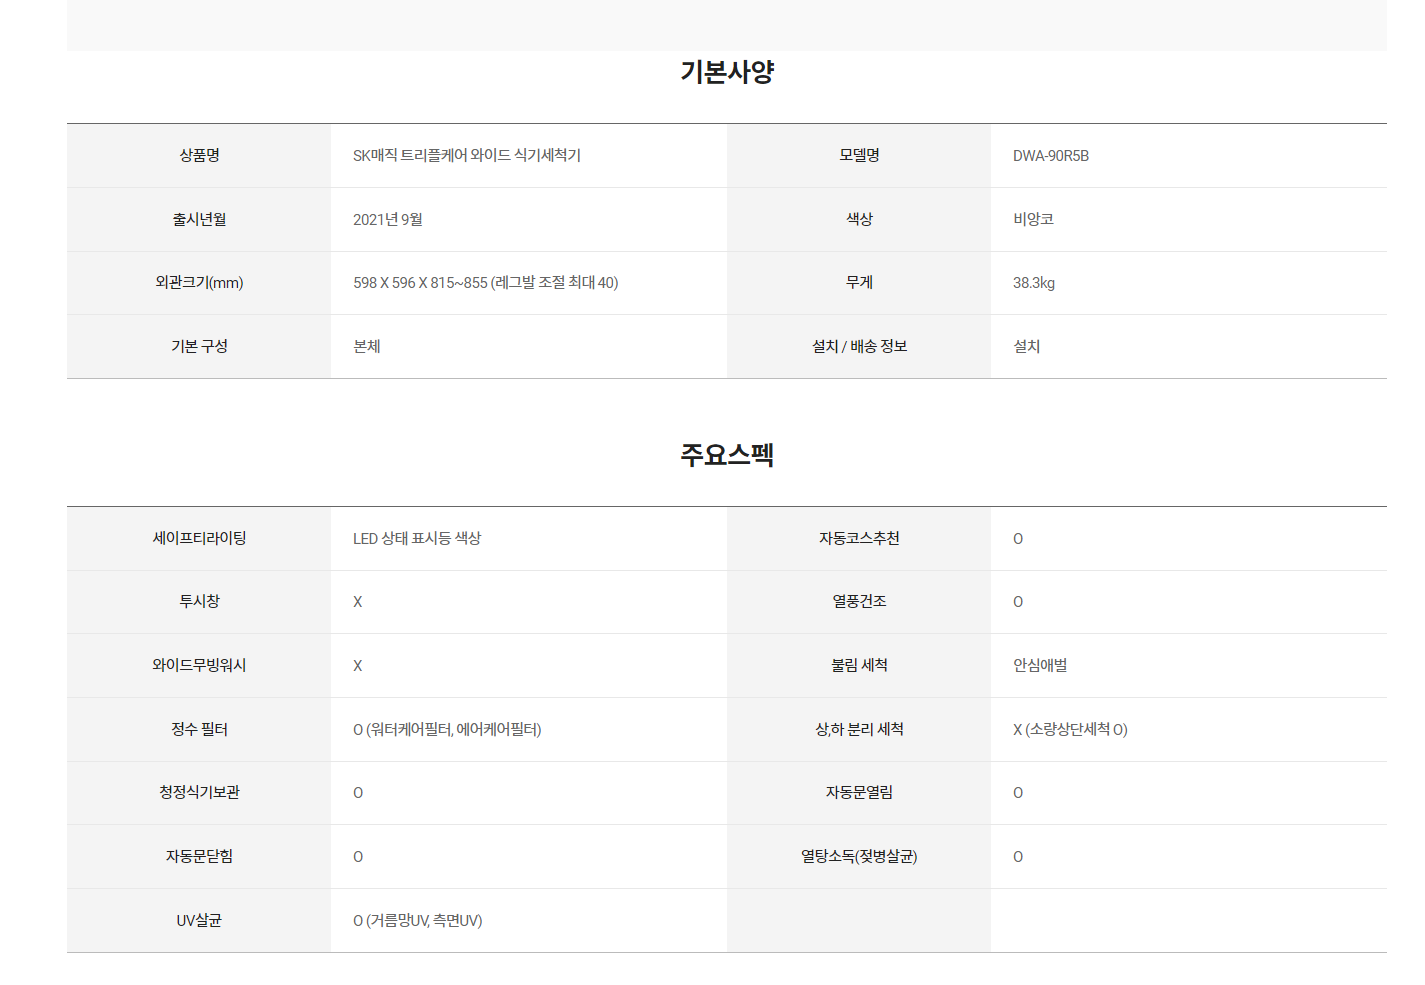Select X (소량상단세척 O) value
The height and width of the screenshot is (985, 1425).
(x=1070, y=729)
